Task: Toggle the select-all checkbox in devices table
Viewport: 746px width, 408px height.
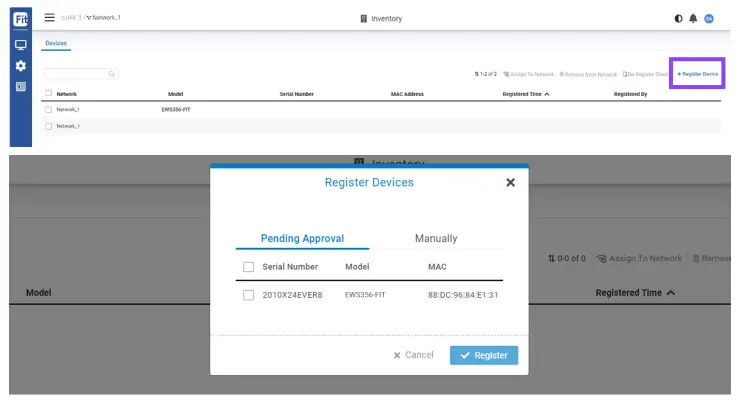Action: click(49, 93)
